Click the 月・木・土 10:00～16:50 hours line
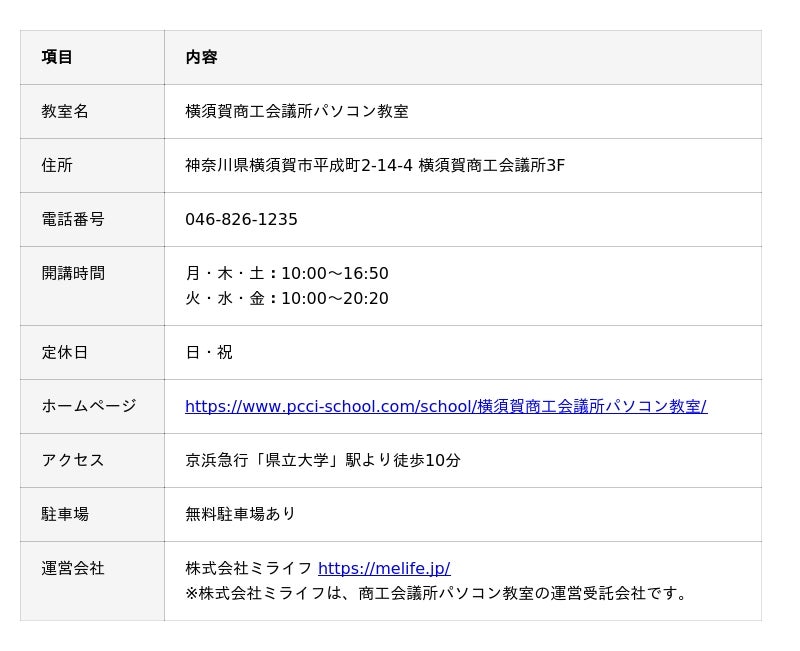Image resolution: width=800 pixels, height=651 pixels. point(286,273)
